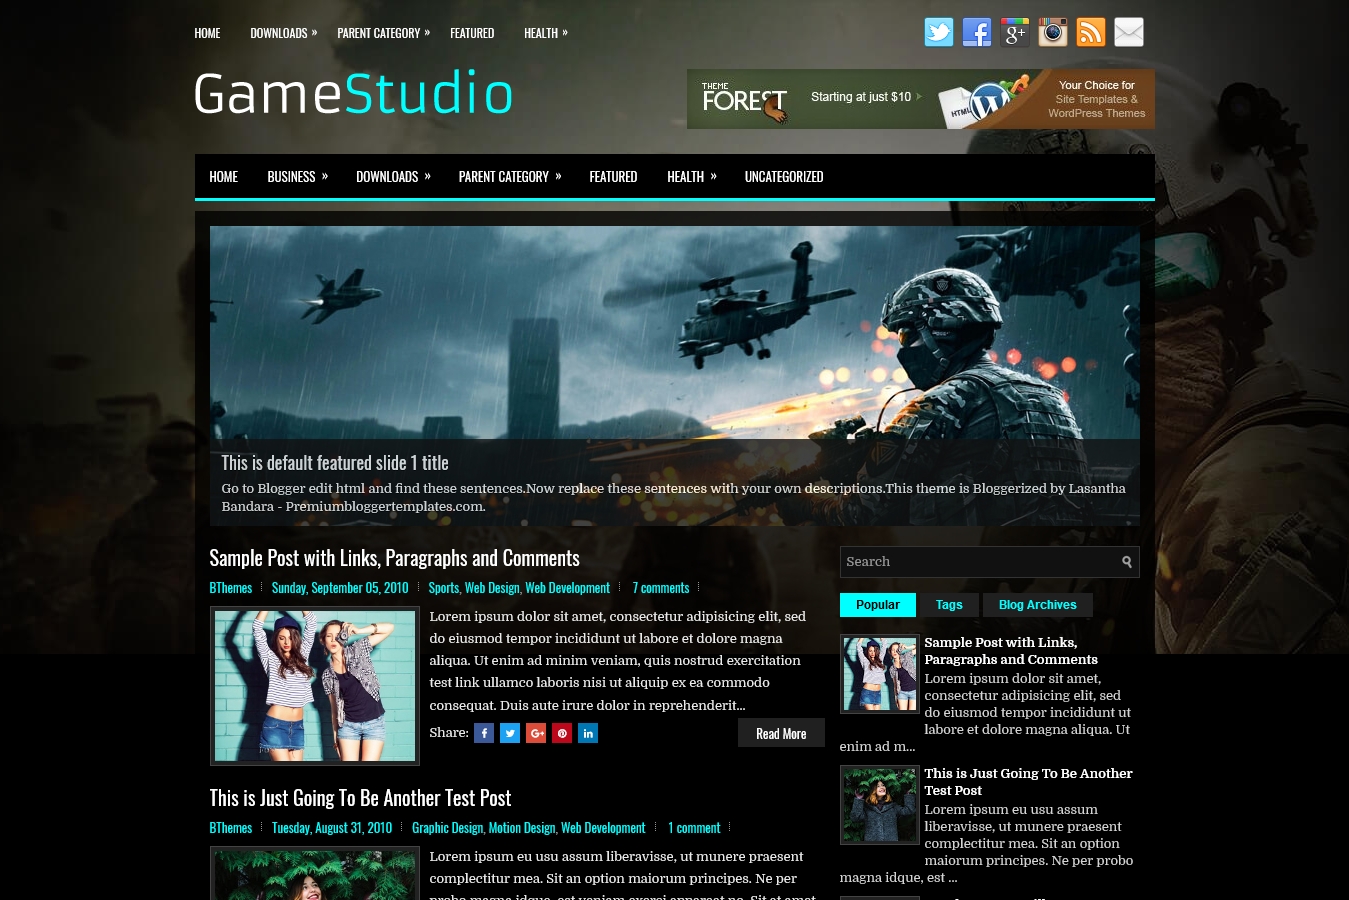Viewport: 1349px width, 900px height.
Task: Switch to the Popular tab
Action: (877, 605)
